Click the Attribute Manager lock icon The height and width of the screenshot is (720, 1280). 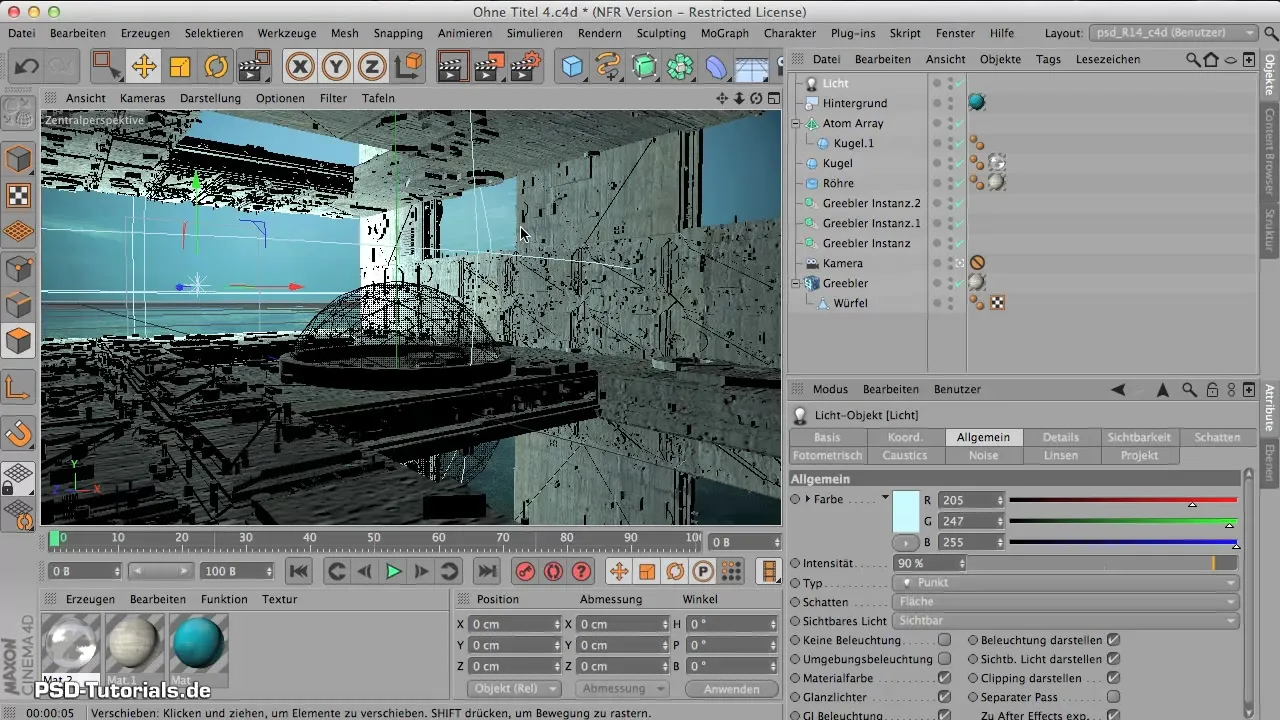click(x=1212, y=389)
